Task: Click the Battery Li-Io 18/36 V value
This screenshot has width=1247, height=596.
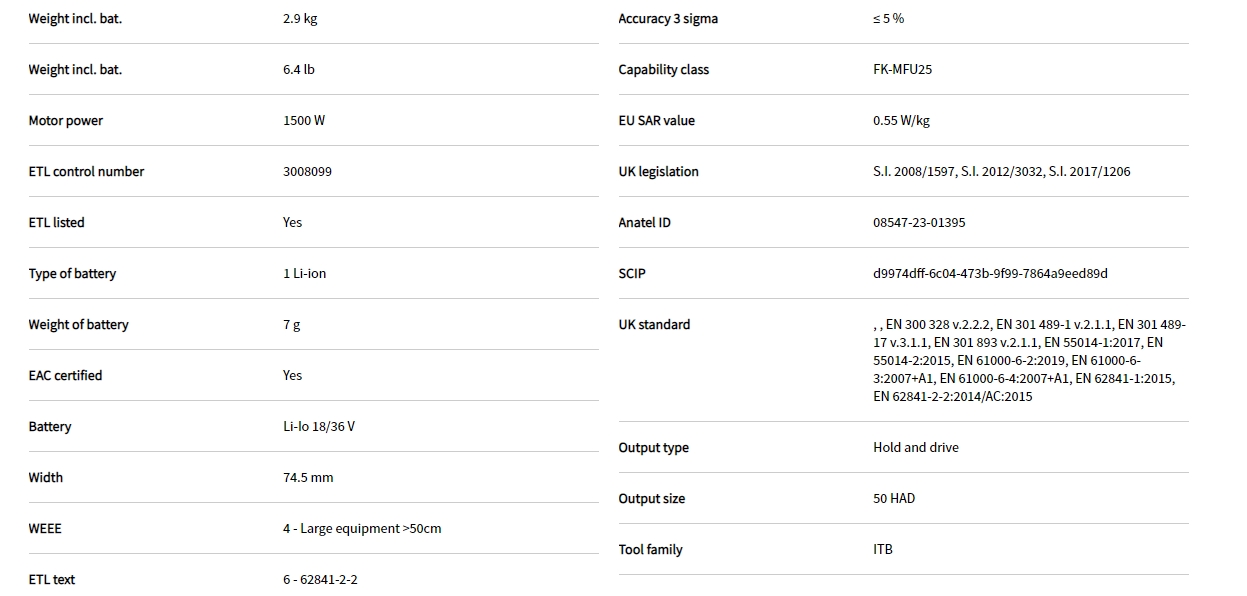Action: pyautogui.click(x=318, y=427)
